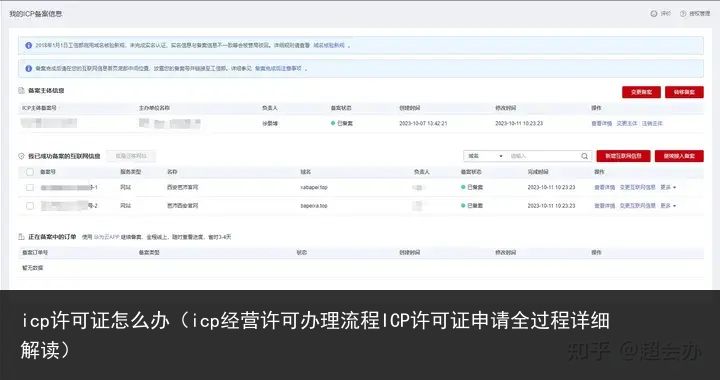The width and height of the screenshot is (720, 380).
Task: Expand 更多 menu in the bapeixa.top row
Action: click(668, 206)
